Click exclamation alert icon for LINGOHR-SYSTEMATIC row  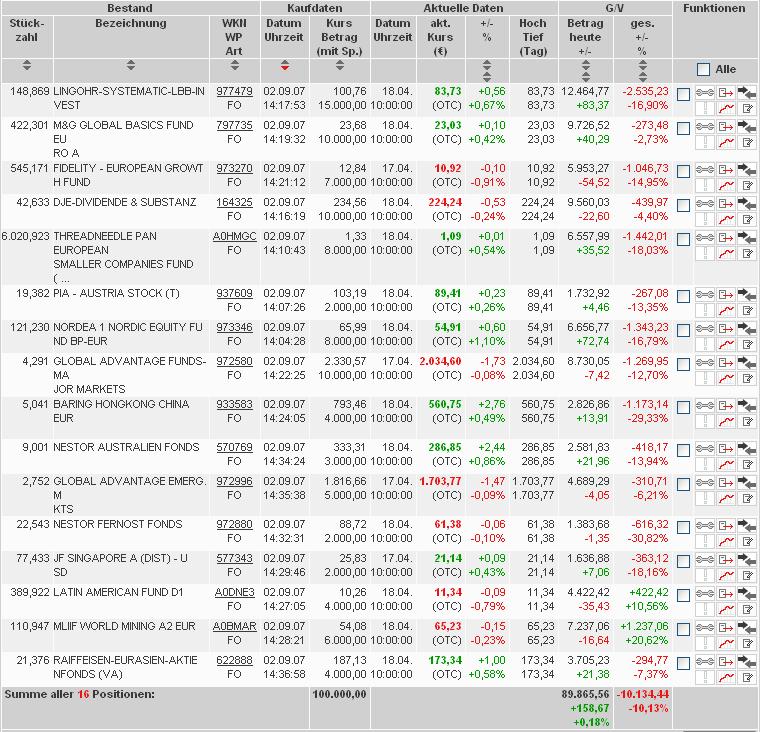click(x=705, y=108)
